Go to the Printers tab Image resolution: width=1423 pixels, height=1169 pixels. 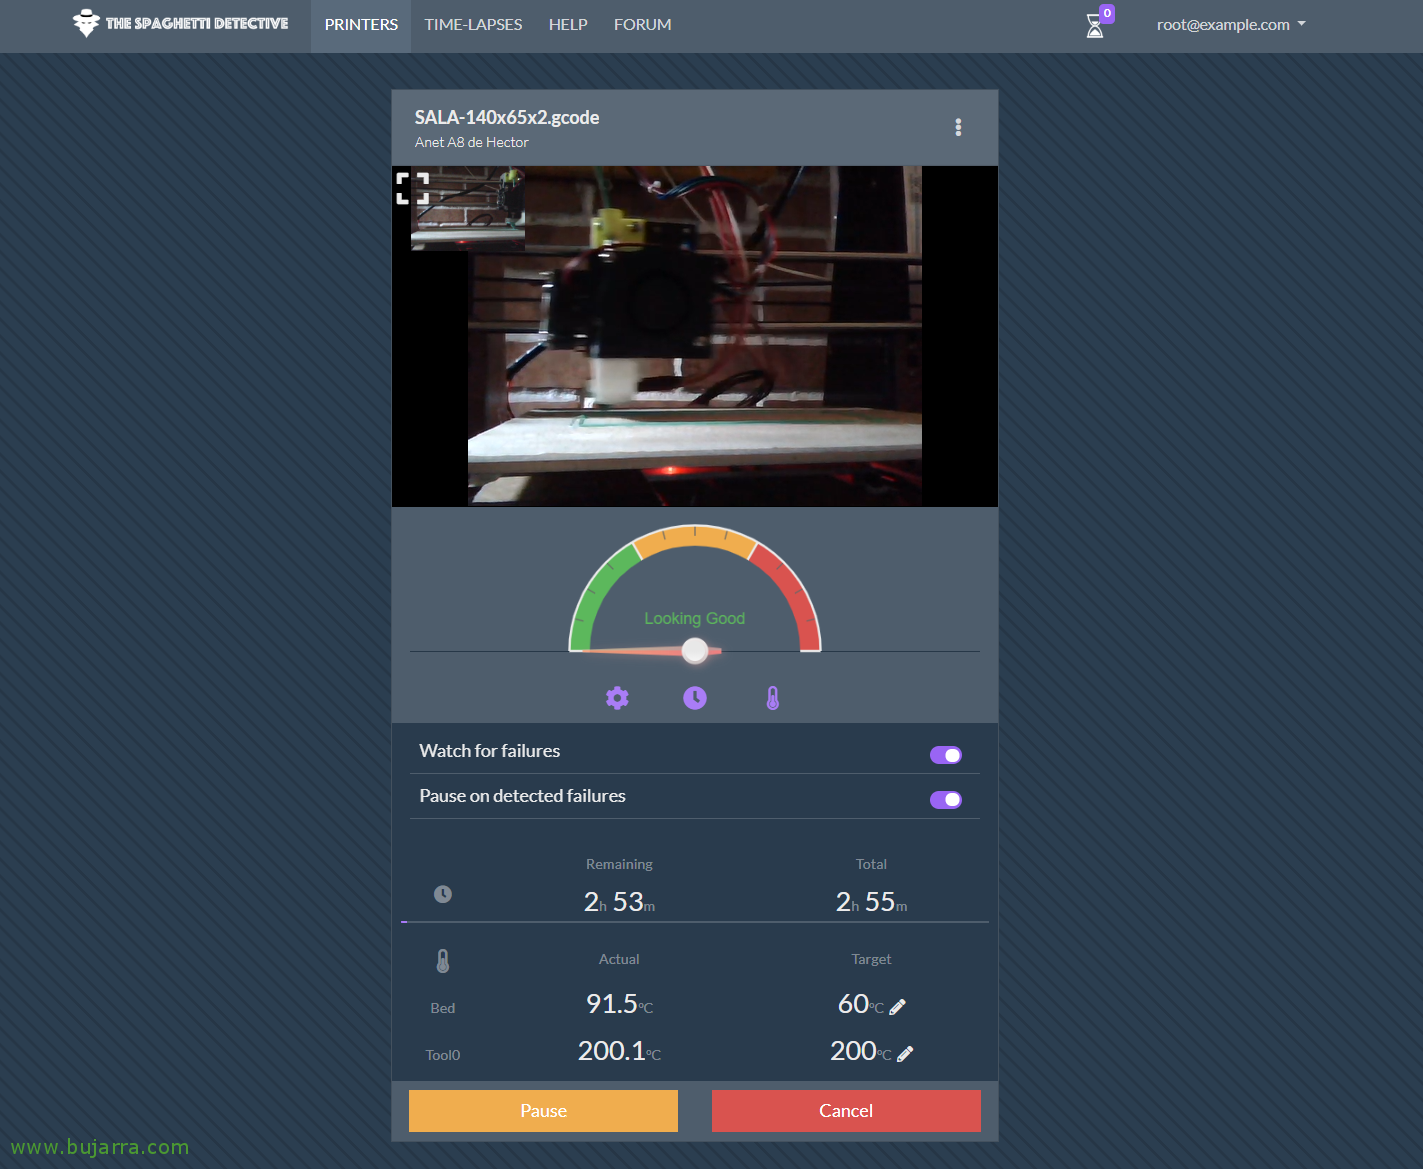coord(361,25)
